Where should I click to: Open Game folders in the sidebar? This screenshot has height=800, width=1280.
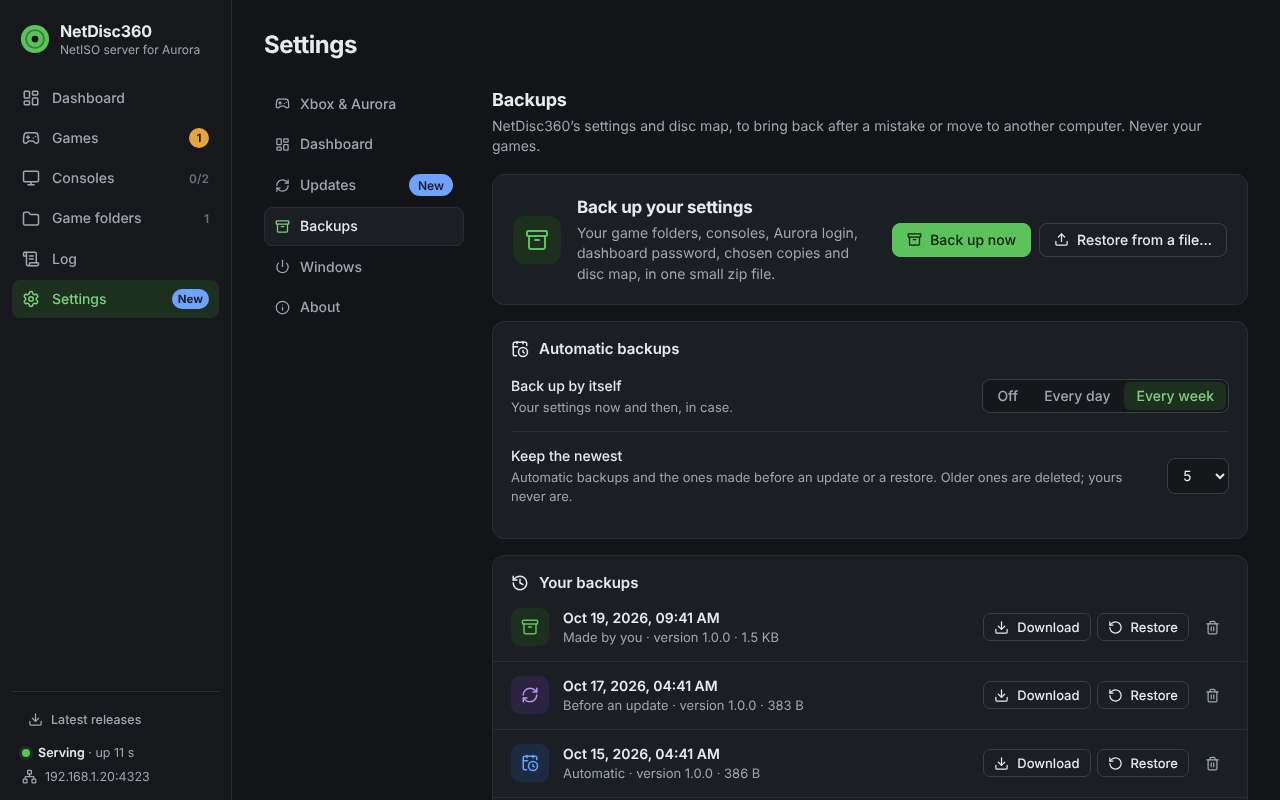point(115,218)
